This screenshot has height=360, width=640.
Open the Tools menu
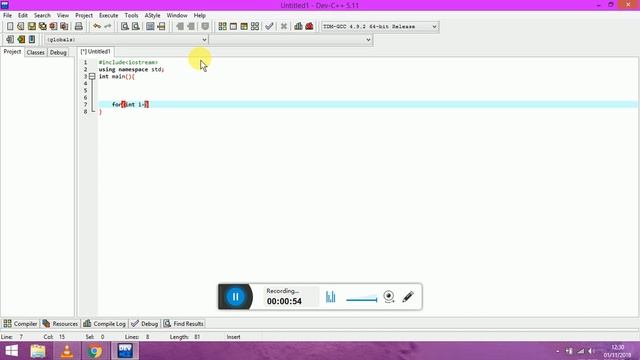pos(131,15)
